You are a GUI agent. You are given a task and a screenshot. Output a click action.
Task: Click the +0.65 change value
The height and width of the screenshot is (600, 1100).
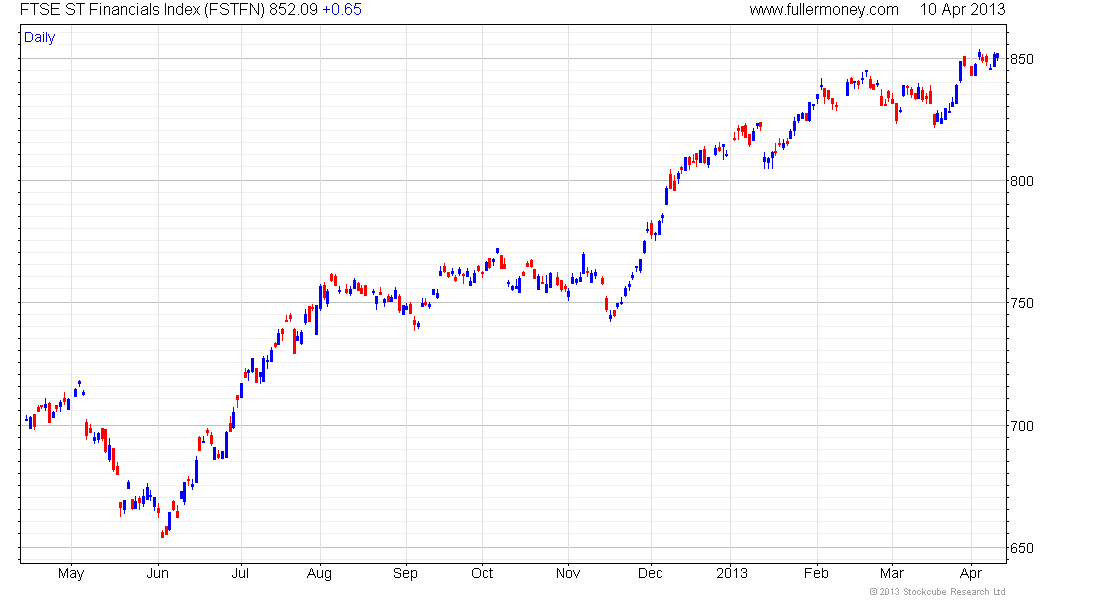click(x=342, y=10)
